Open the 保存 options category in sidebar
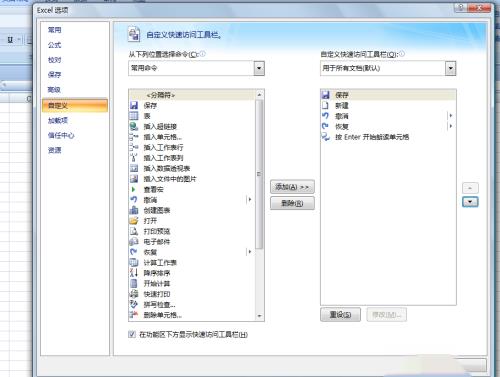 pyautogui.click(x=55, y=75)
